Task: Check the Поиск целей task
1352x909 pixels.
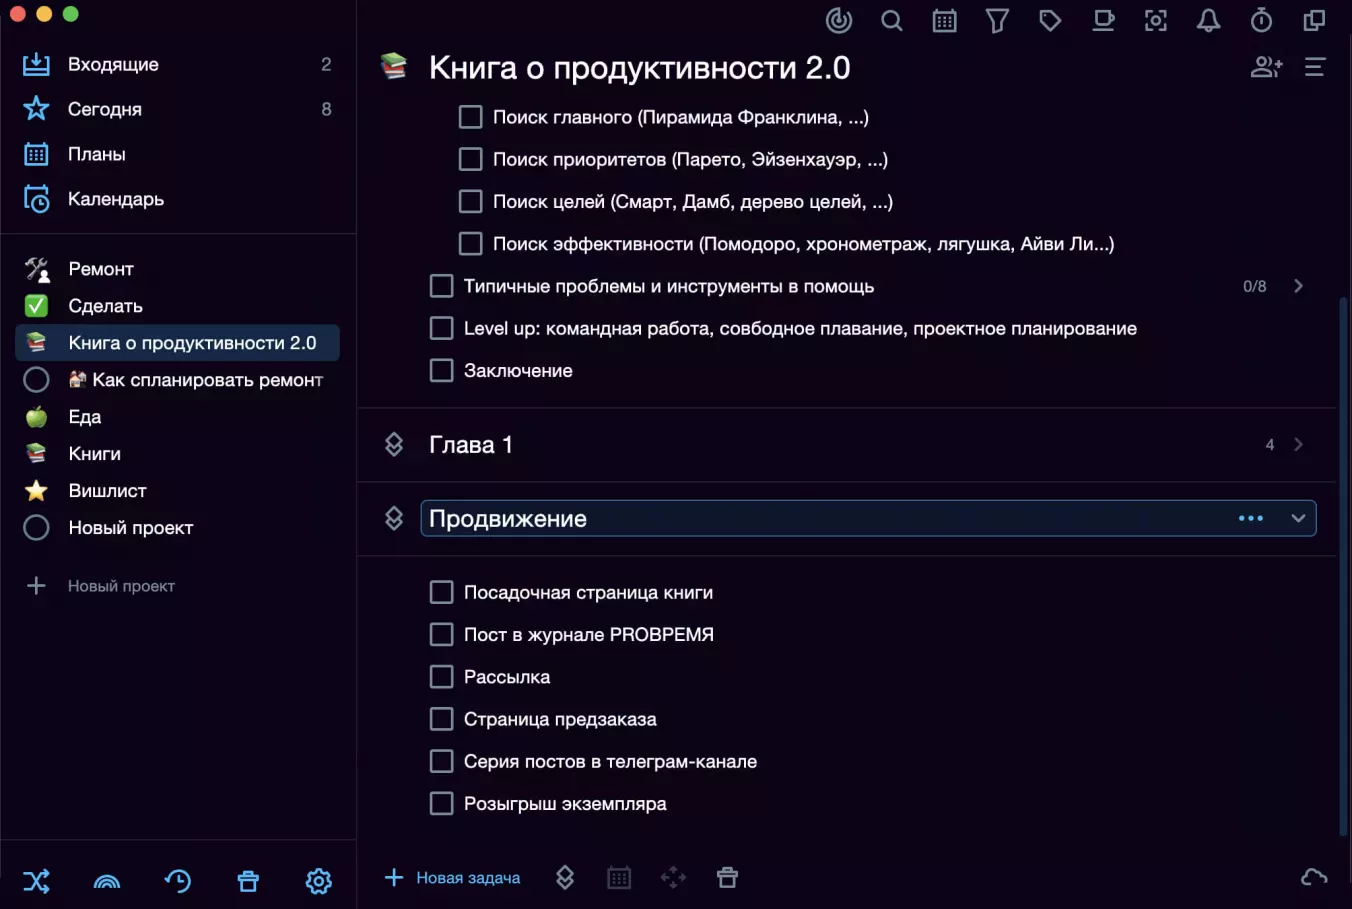Action: tap(470, 201)
